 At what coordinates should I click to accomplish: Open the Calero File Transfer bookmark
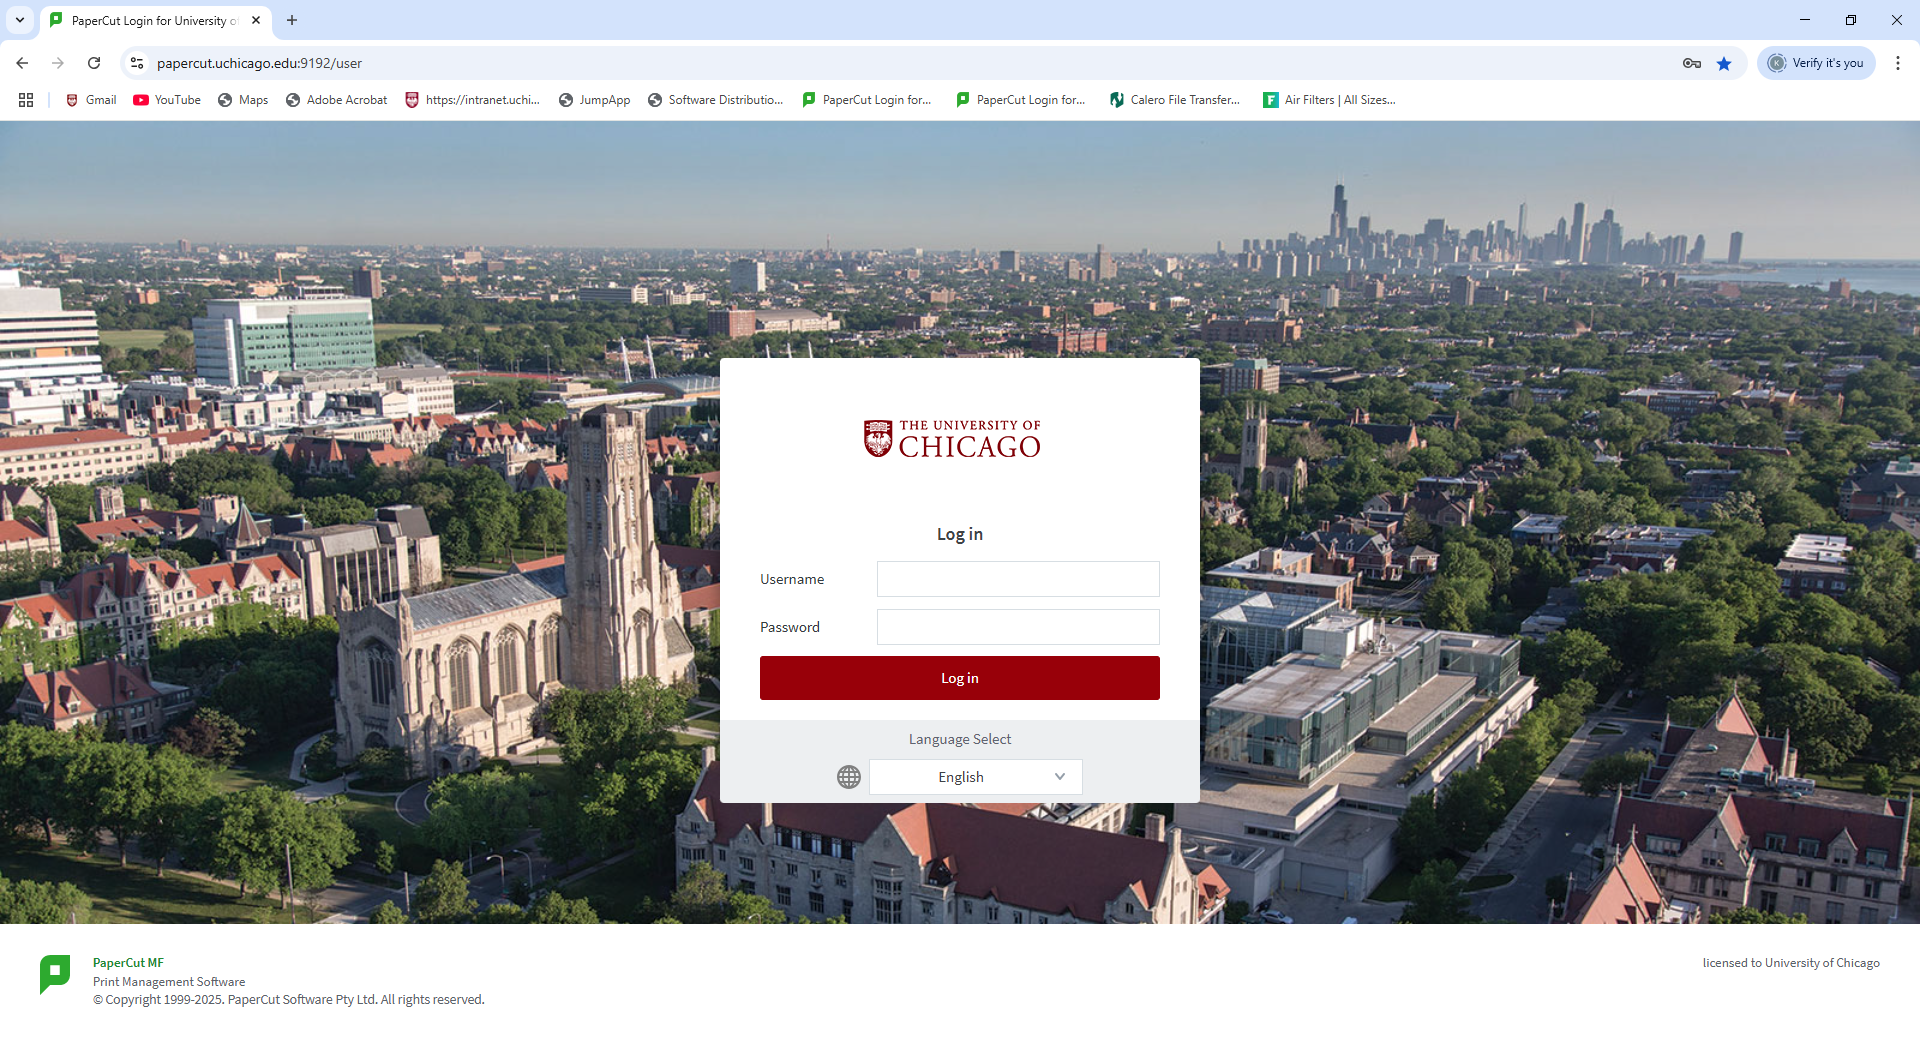(1174, 100)
